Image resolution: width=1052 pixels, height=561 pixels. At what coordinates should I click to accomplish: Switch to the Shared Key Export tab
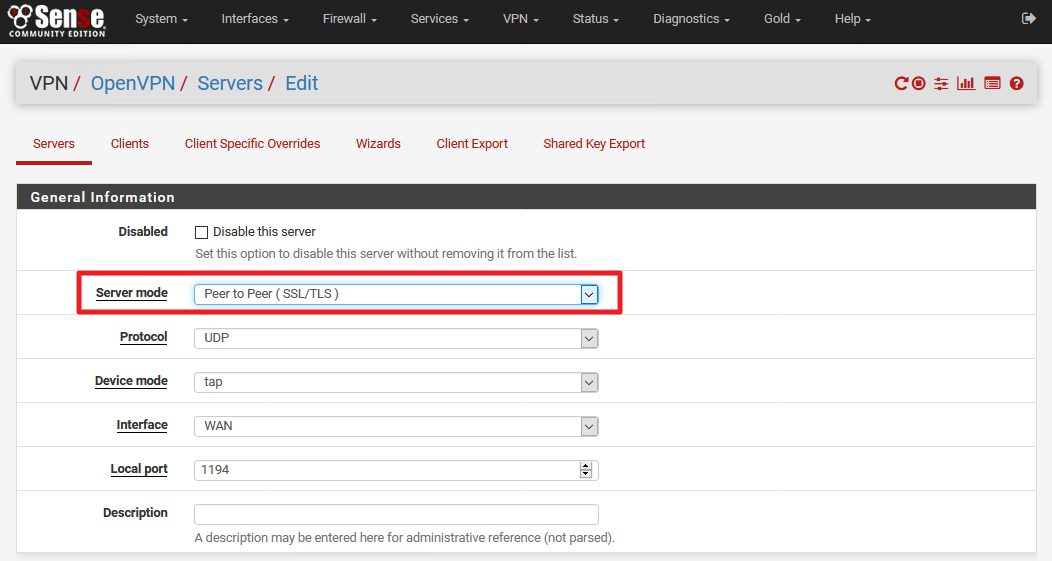[594, 144]
